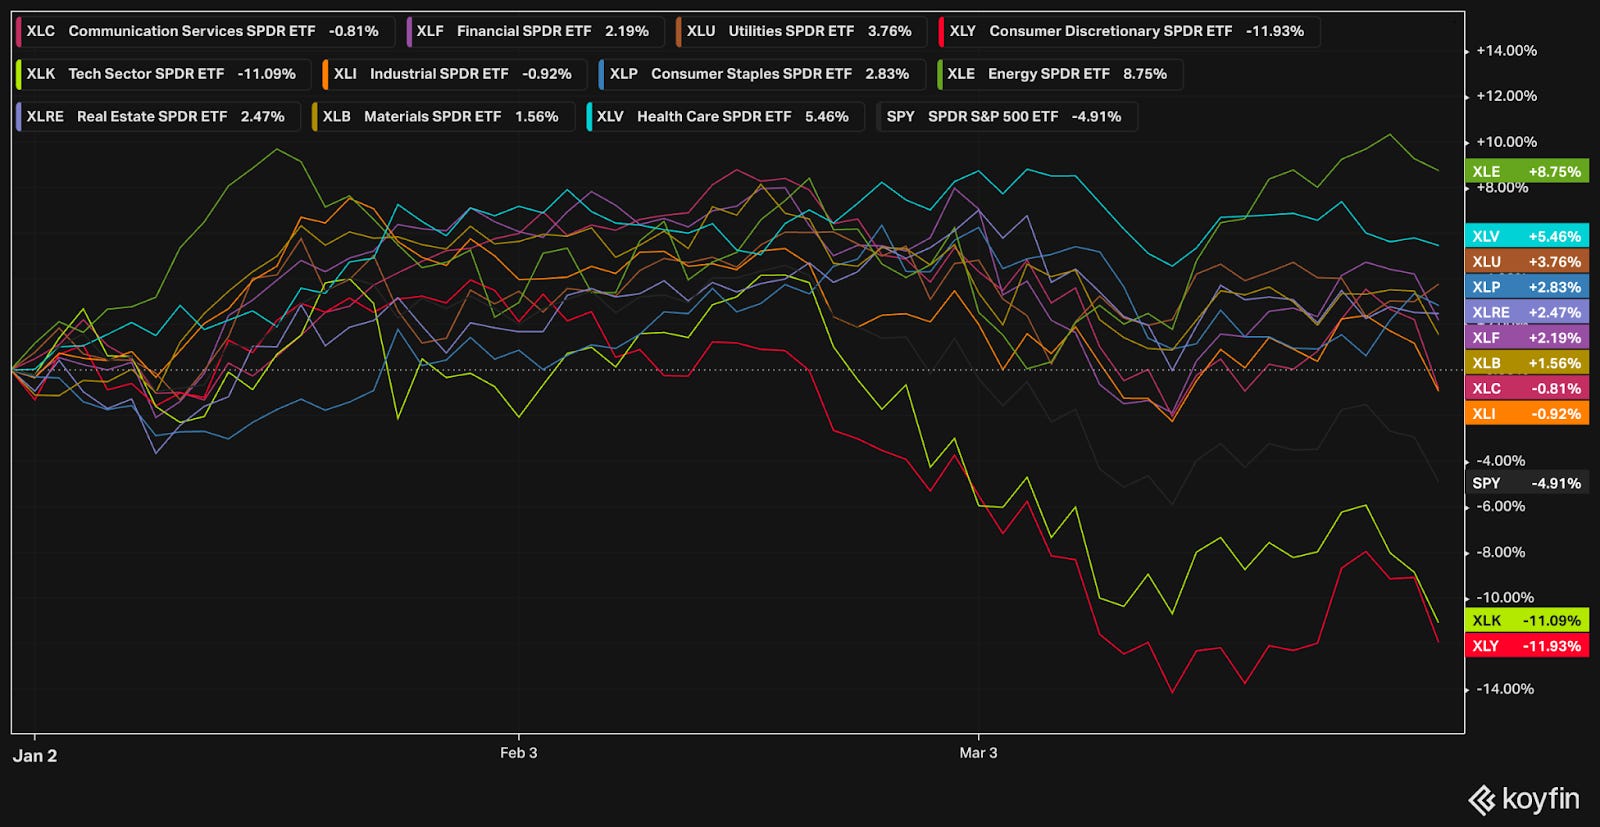Click the XLC -0.81% axis price tag

1527,388
